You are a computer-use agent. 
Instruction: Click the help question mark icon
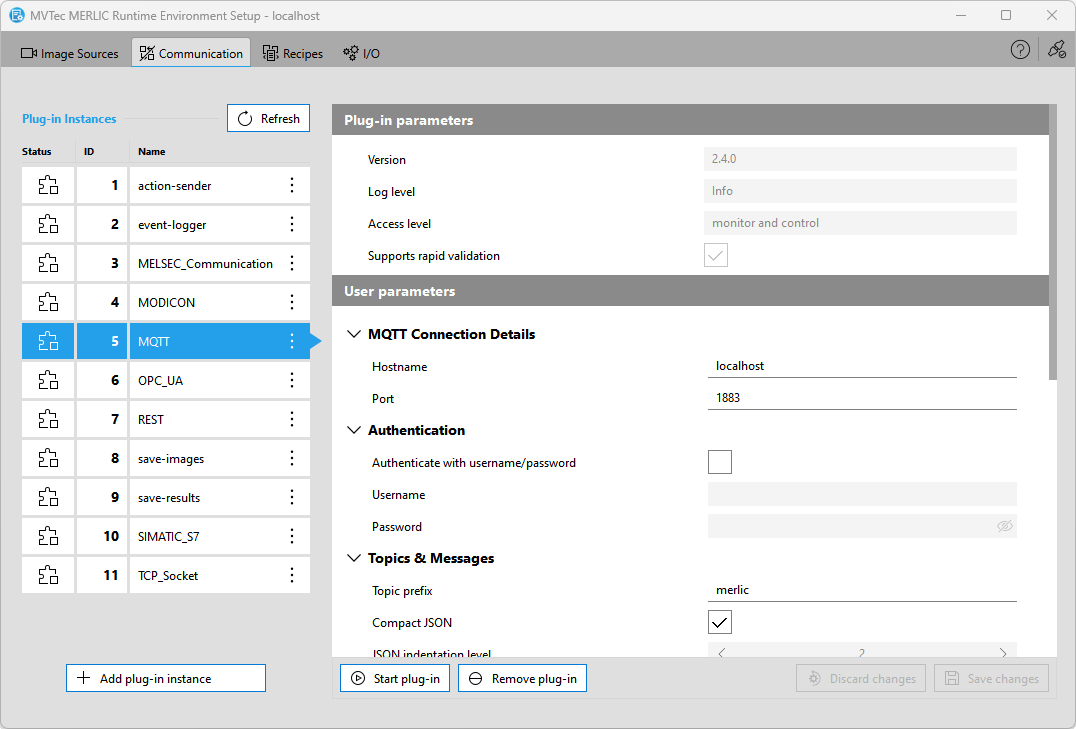click(1020, 50)
